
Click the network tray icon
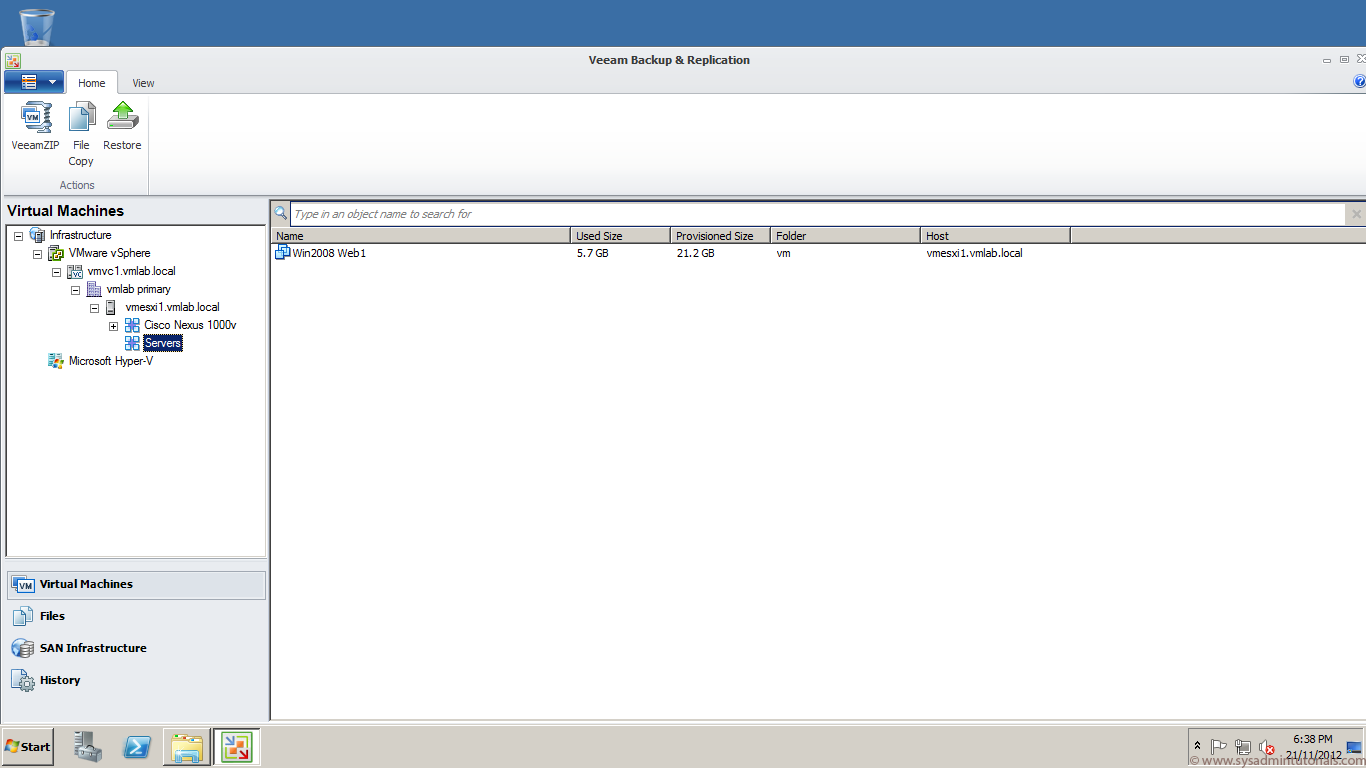pos(1243,747)
